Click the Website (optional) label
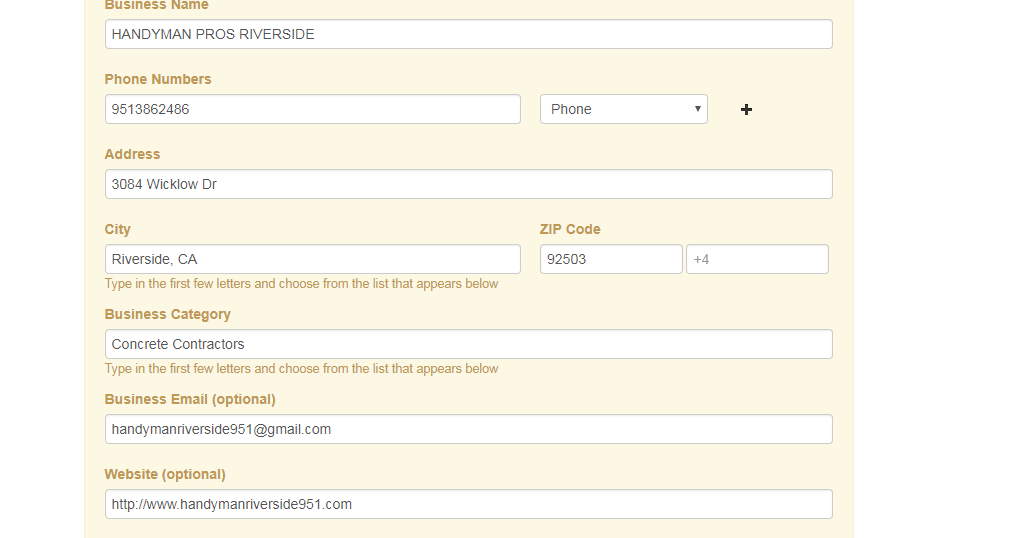The image size is (1020, 538). pyautogui.click(x=165, y=474)
